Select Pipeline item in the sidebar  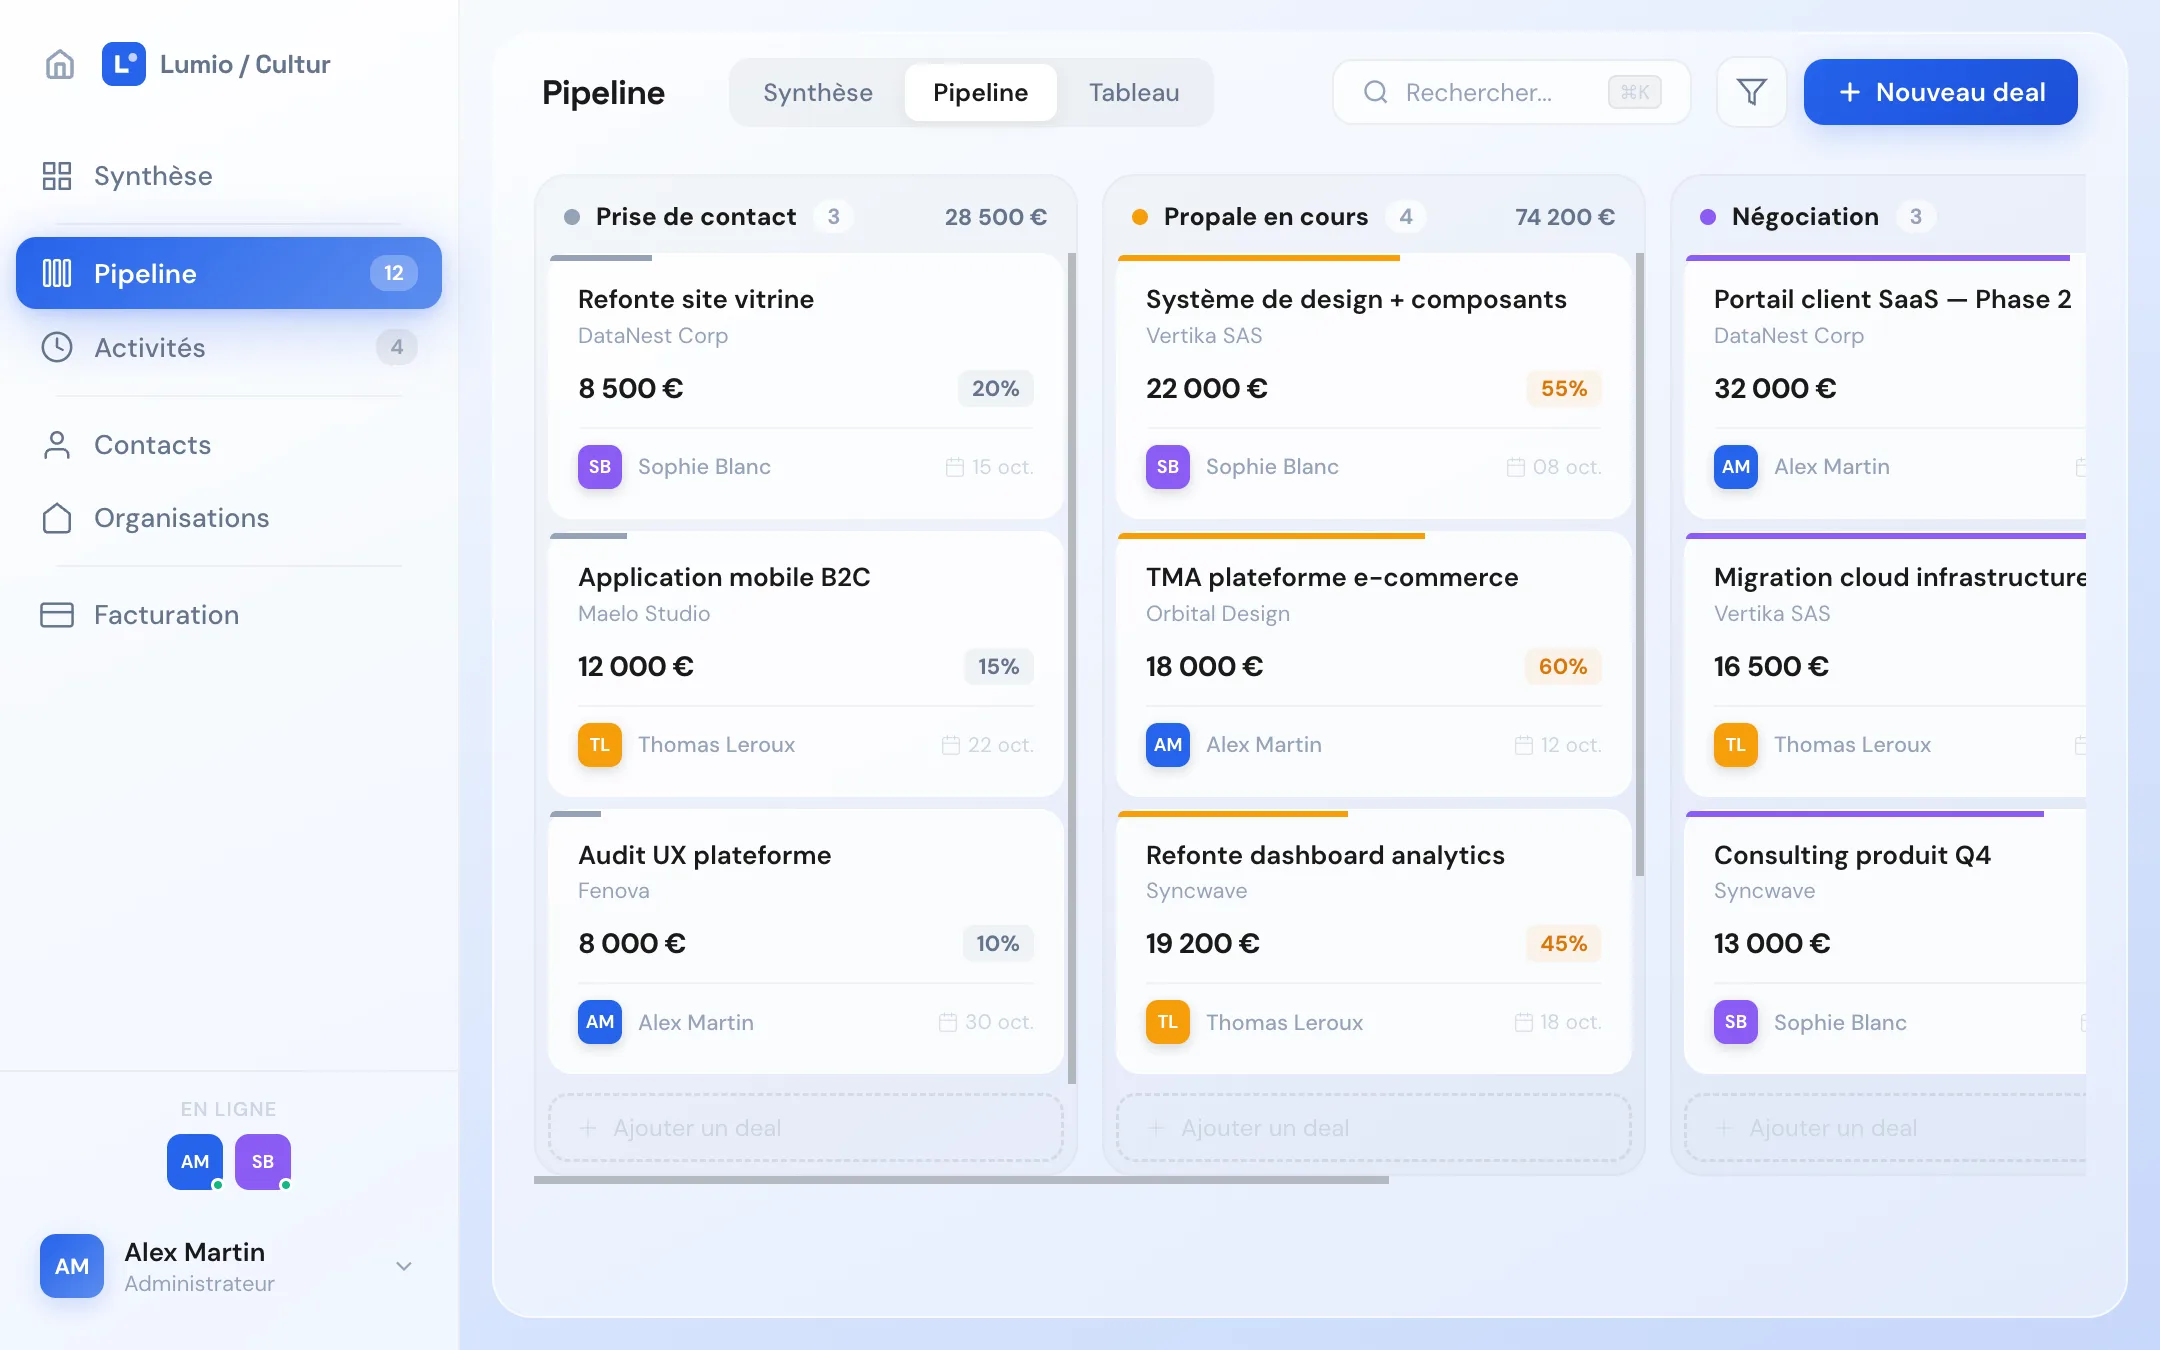click(229, 273)
